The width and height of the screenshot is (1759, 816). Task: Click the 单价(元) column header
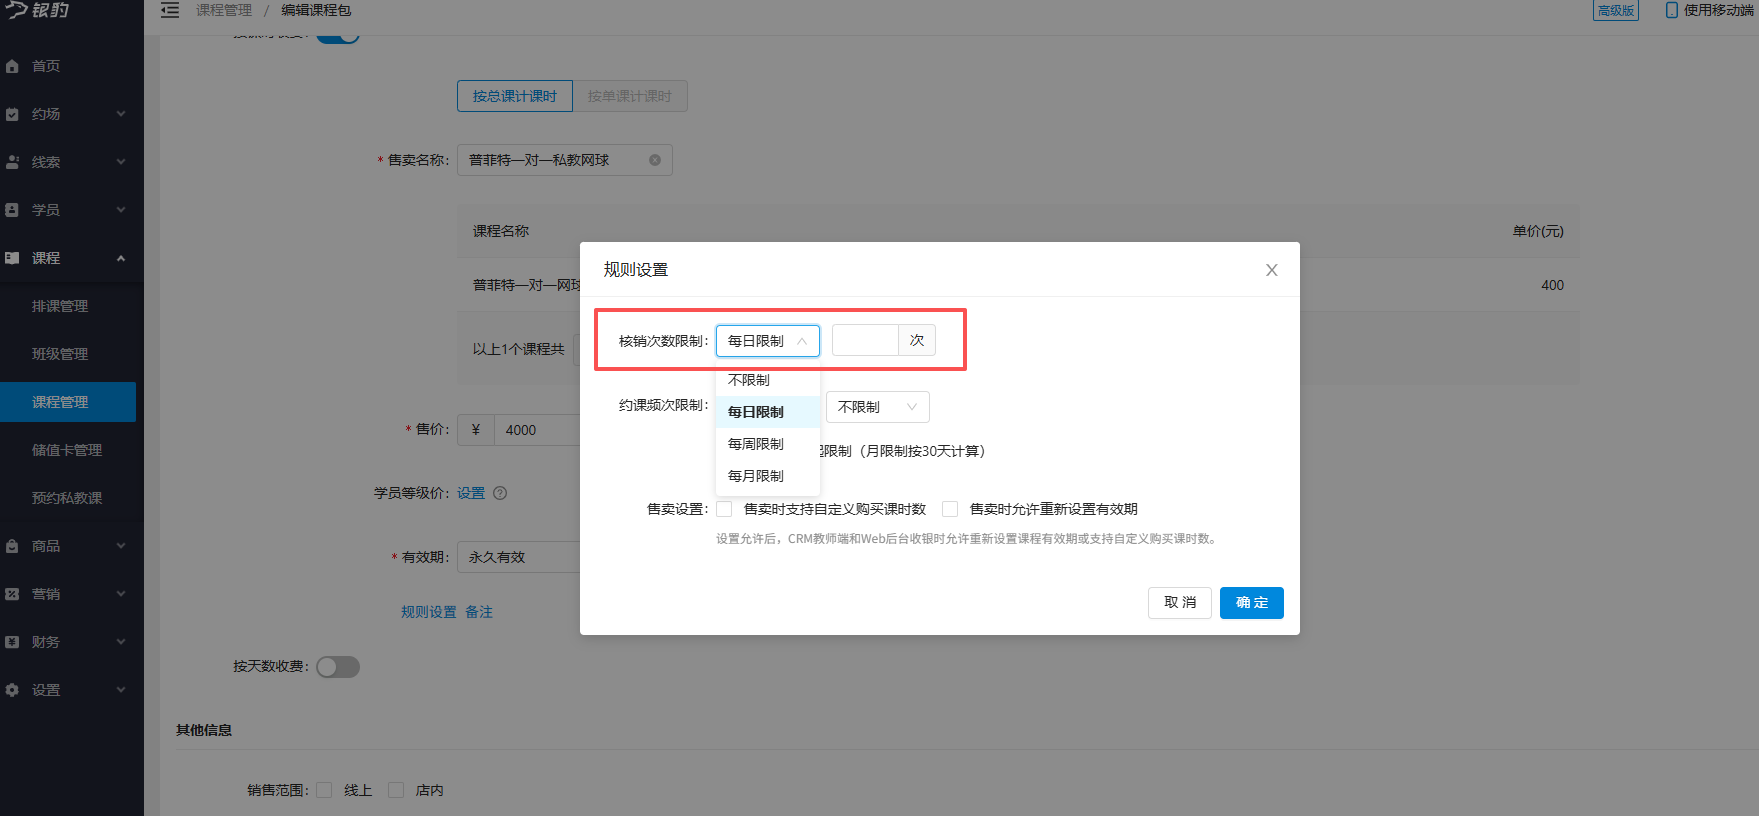(x=1538, y=231)
